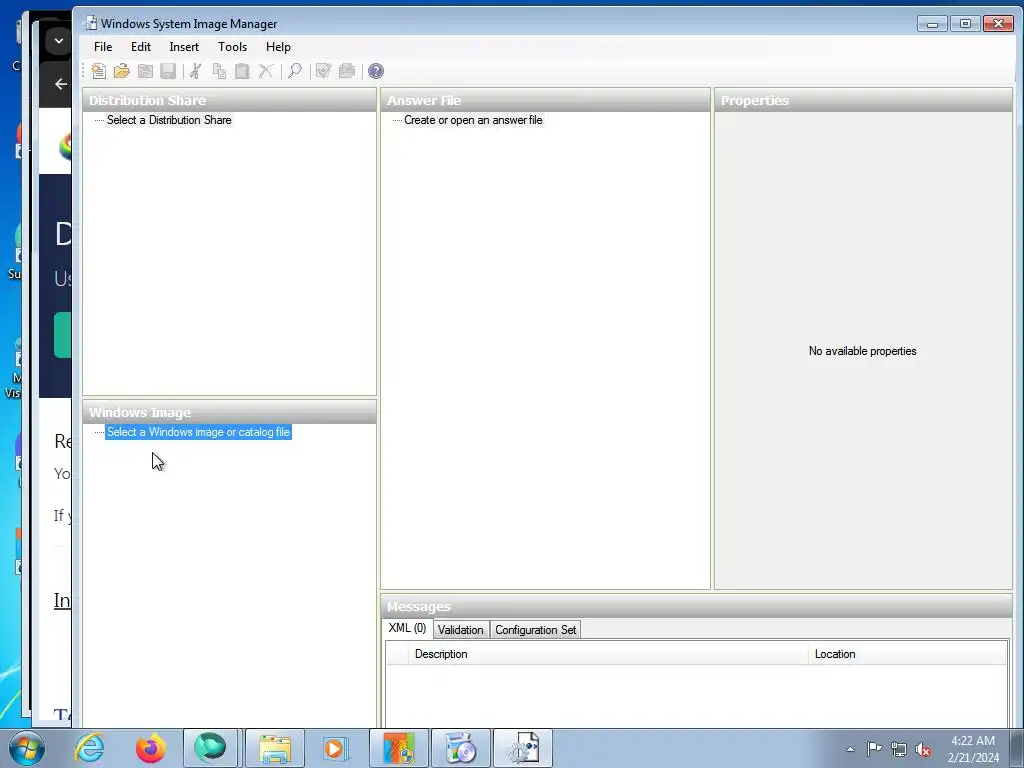Switch to the Validation tab

[460, 630]
